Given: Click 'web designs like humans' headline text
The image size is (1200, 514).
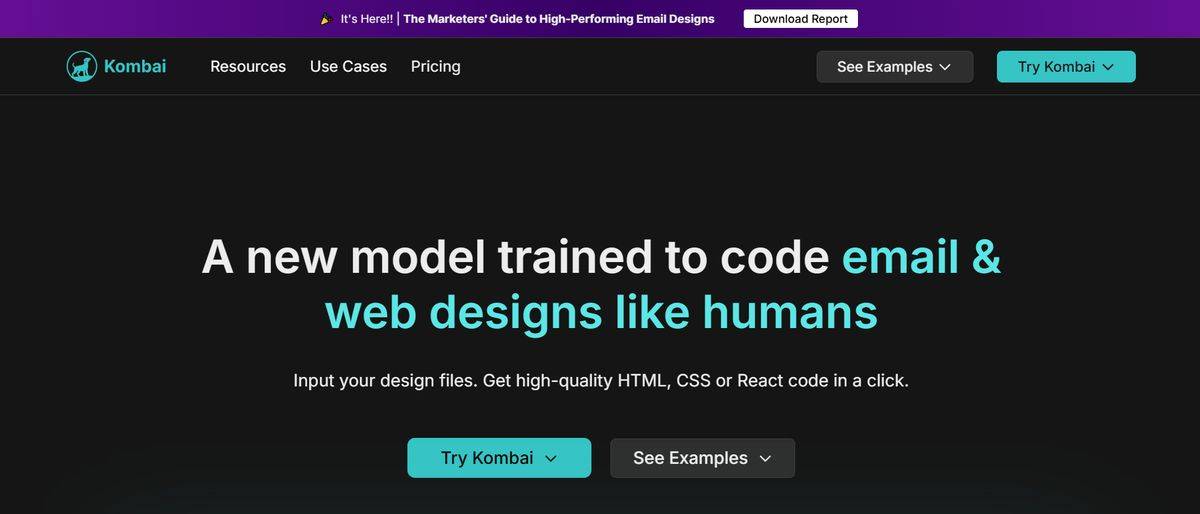Looking at the screenshot, I should pos(601,312).
